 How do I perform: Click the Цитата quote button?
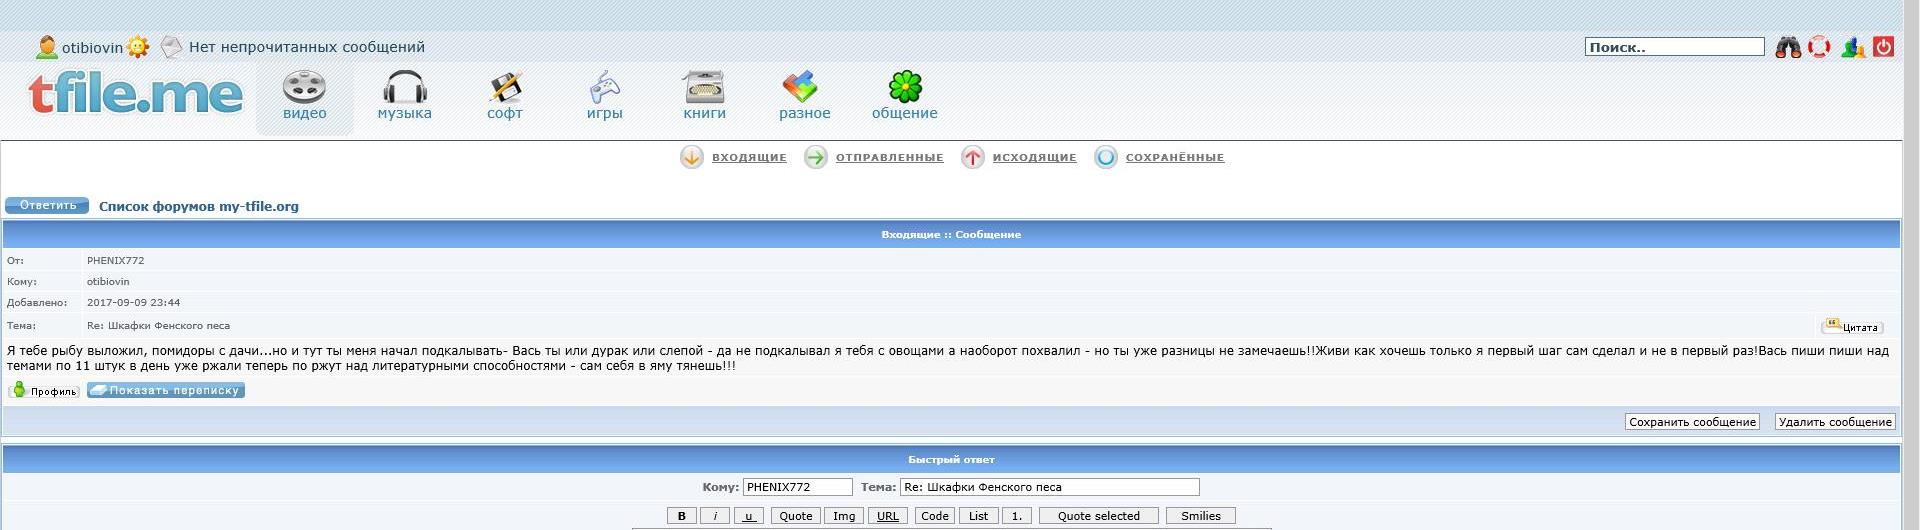coord(1852,326)
